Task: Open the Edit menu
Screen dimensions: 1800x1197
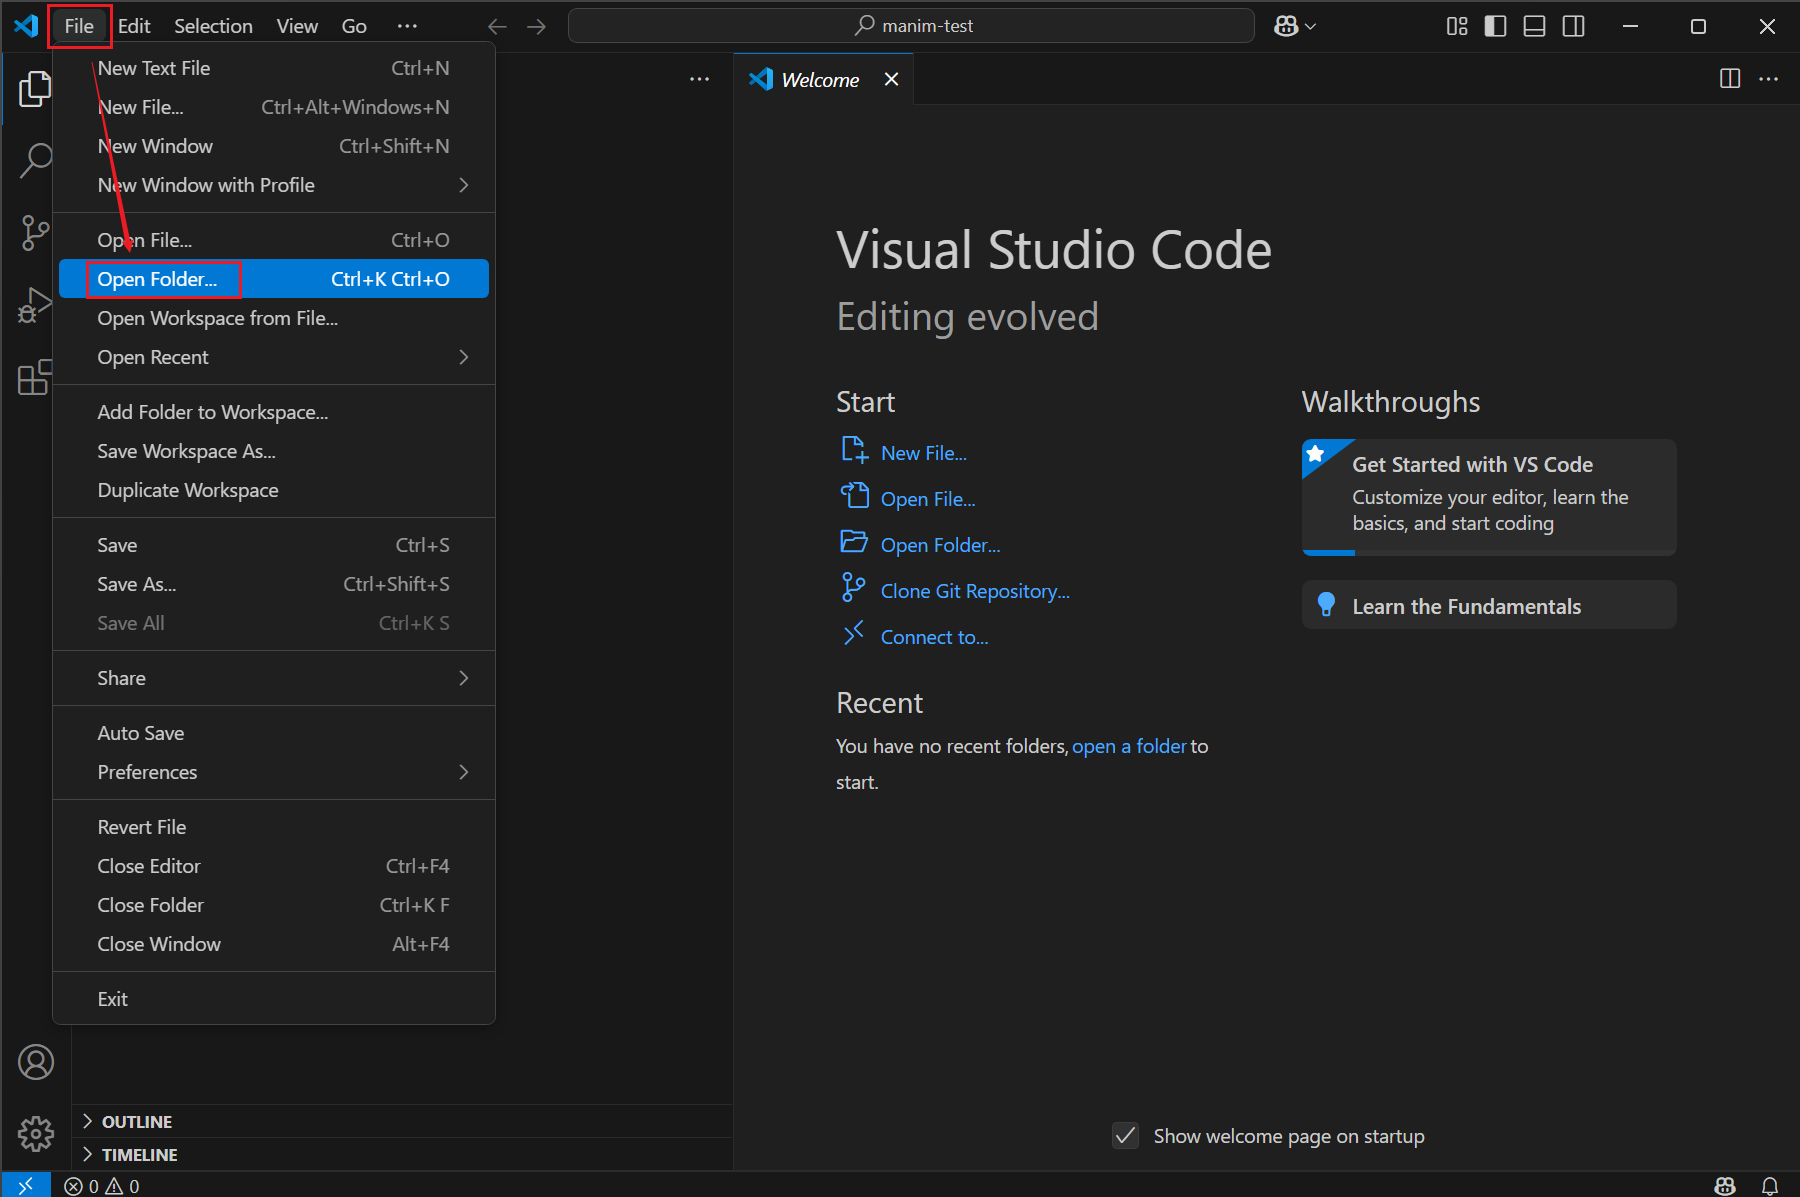Action: click(134, 26)
